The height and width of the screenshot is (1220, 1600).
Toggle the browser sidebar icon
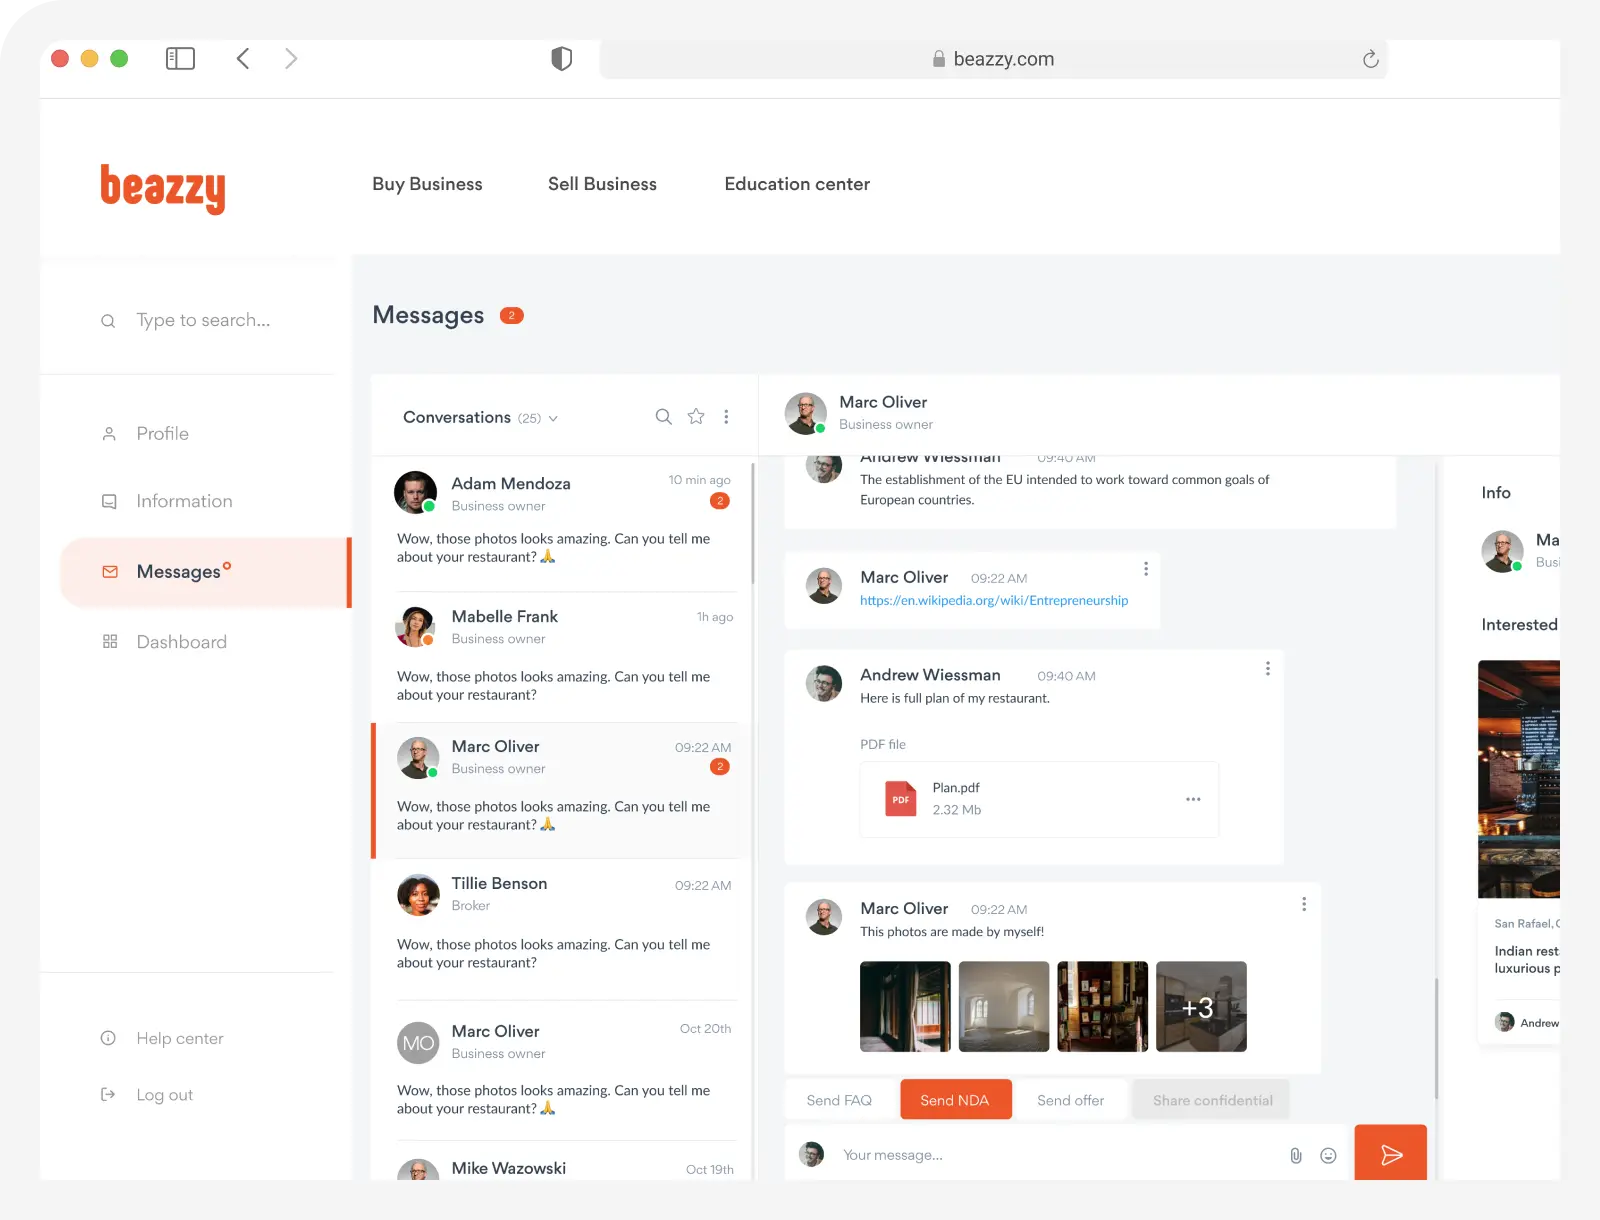pyautogui.click(x=180, y=59)
